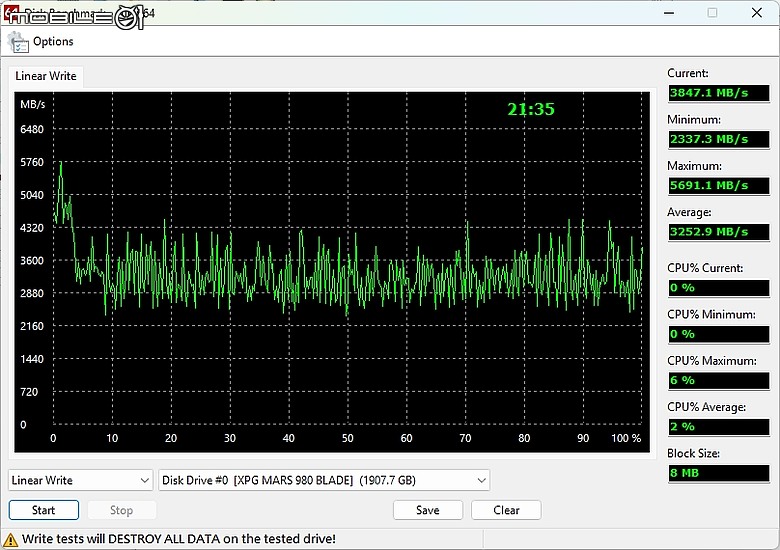Screen dimensions: 780x550
Task: Click the CPU% Average 2 % field
Action: (x=718, y=427)
